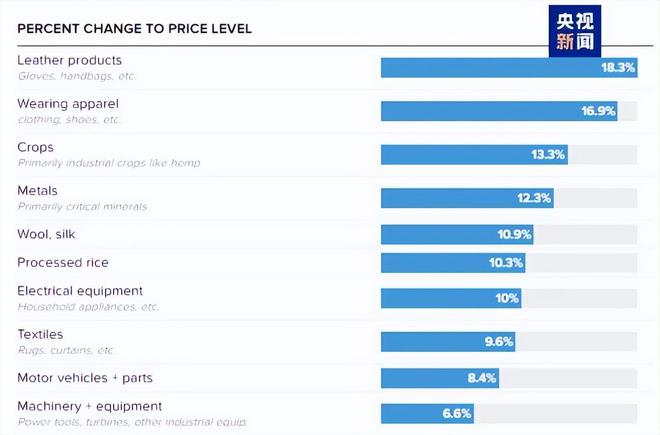The height and width of the screenshot is (435, 660).
Task: Select the Leather products label
Action: [x=69, y=60]
